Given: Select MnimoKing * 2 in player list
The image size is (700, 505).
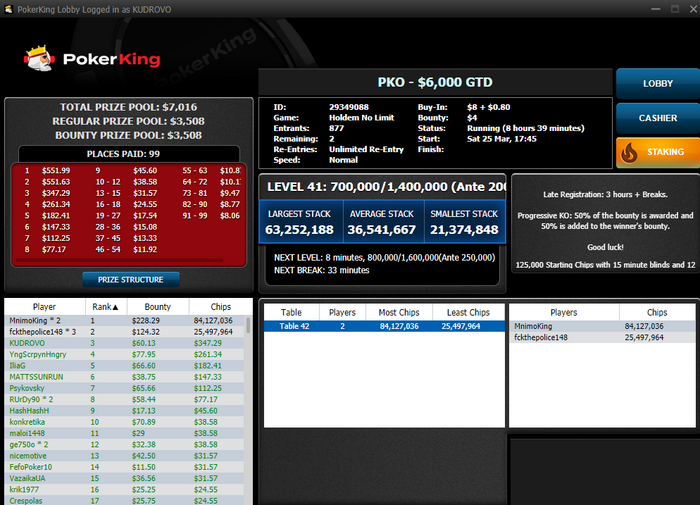Looking at the screenshot, I should point(124,321).
